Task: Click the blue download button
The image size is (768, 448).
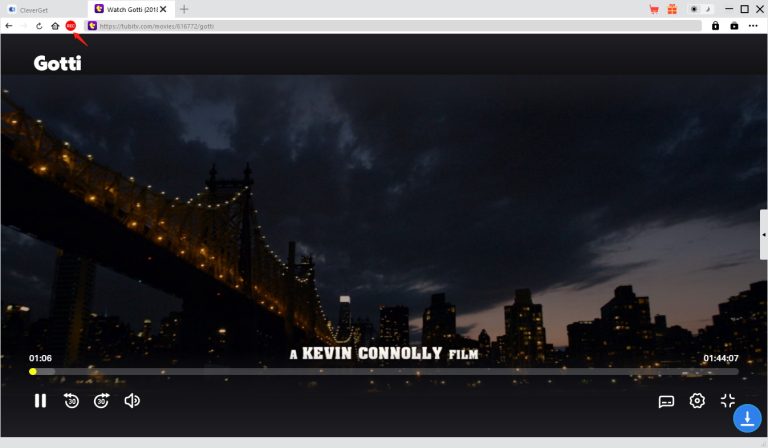Action: coord(747,418)
